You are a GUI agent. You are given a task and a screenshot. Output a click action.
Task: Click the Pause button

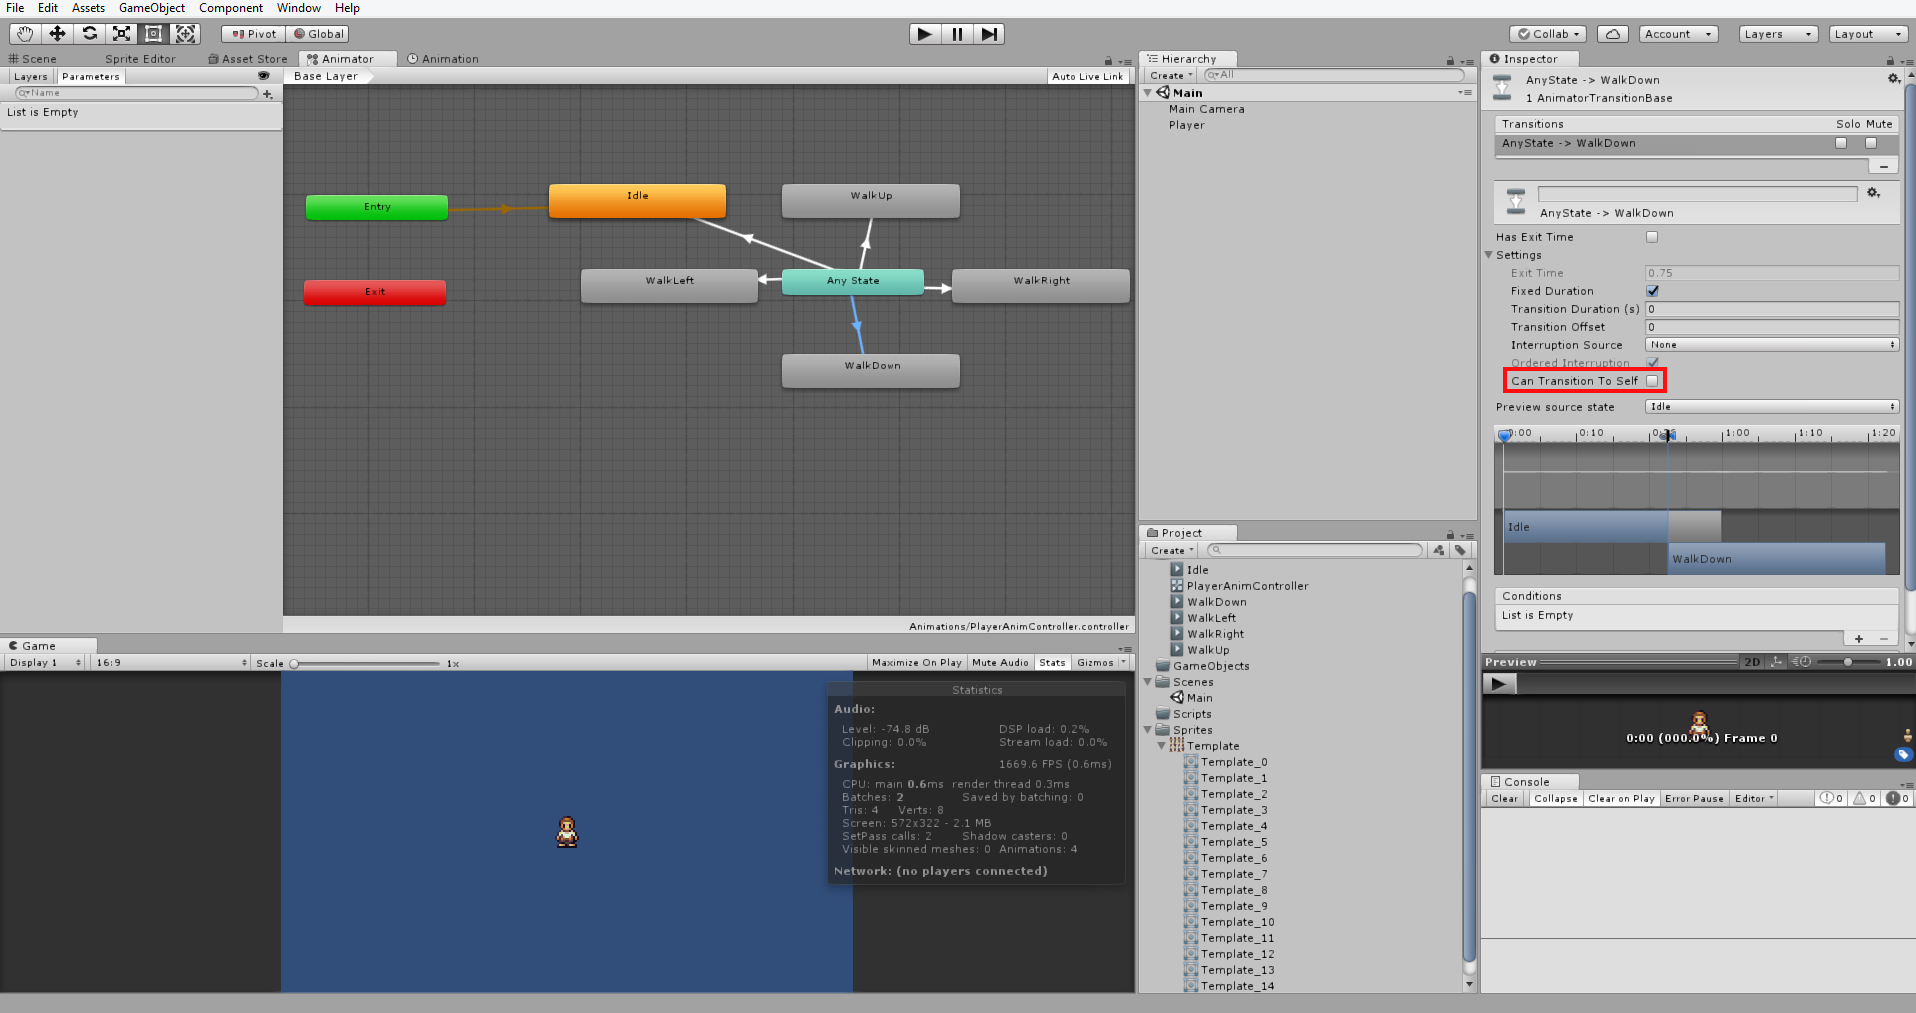tap(956, 33)
